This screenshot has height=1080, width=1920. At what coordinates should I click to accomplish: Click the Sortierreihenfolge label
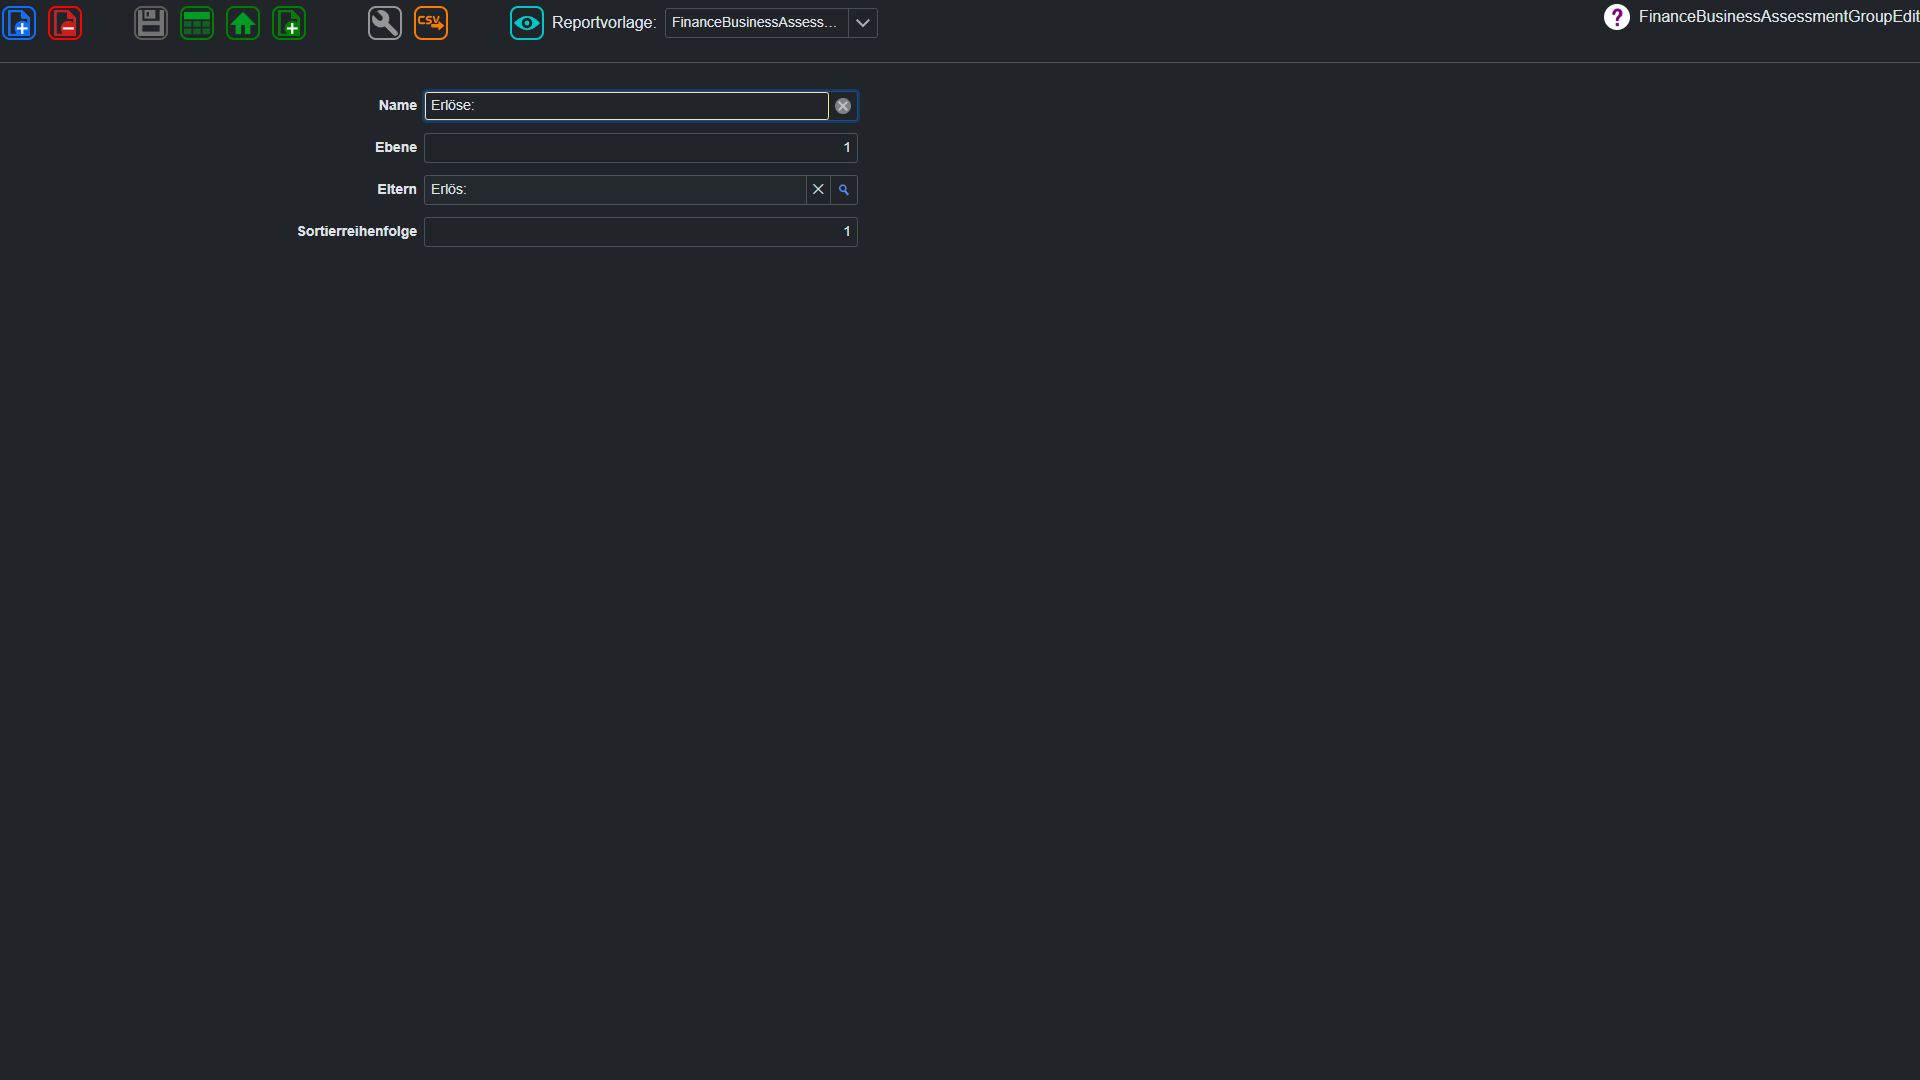click(x=357, y=232)
